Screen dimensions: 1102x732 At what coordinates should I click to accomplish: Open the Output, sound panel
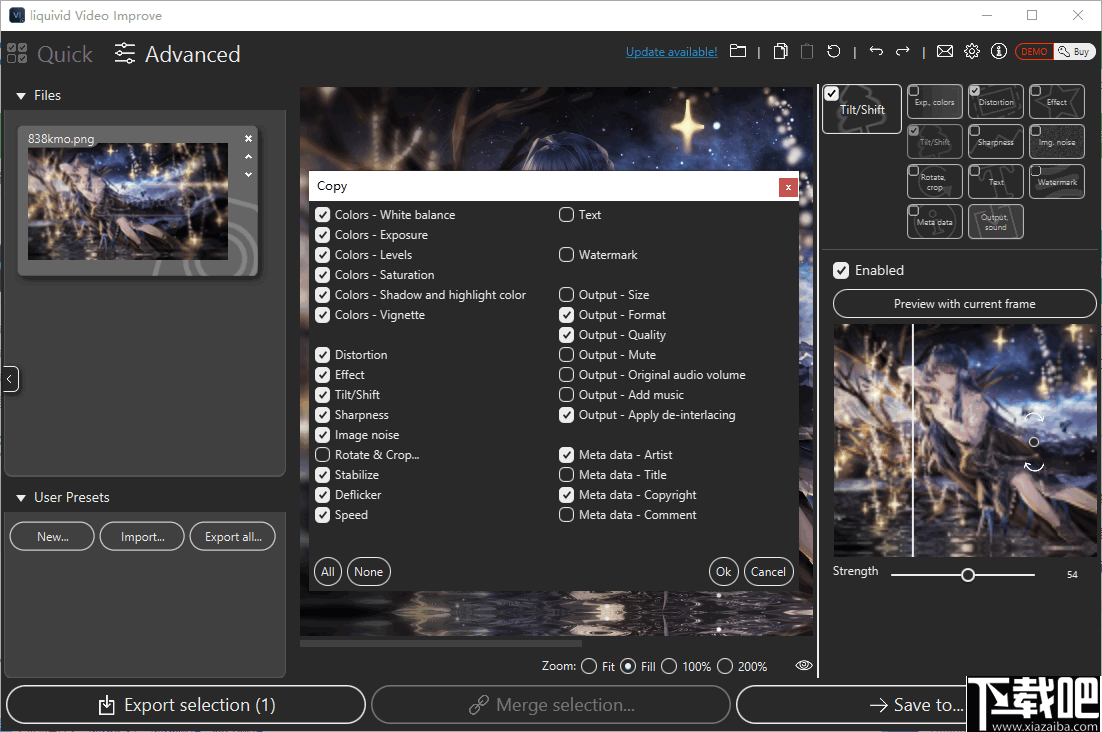[x=995, y=221]
